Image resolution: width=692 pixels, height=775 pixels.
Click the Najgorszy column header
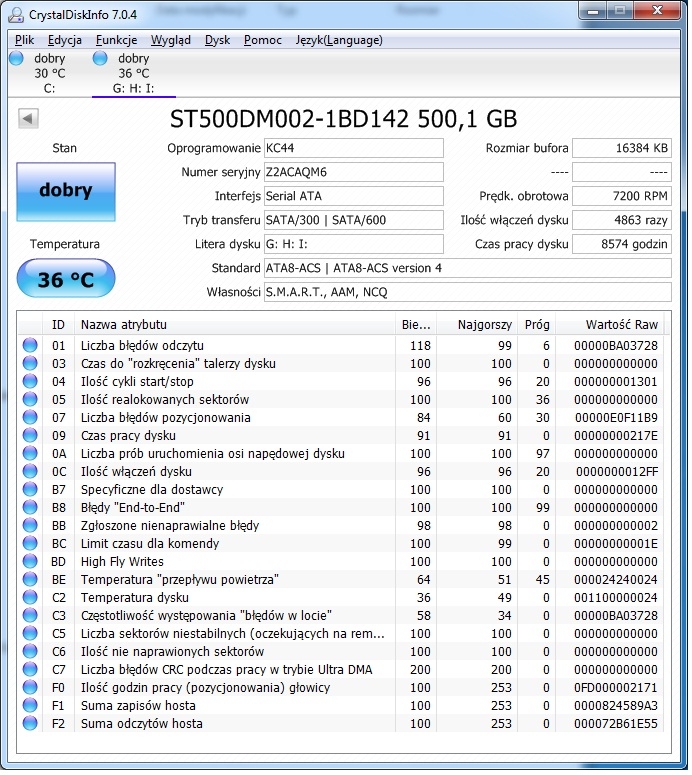pos(477,325)
